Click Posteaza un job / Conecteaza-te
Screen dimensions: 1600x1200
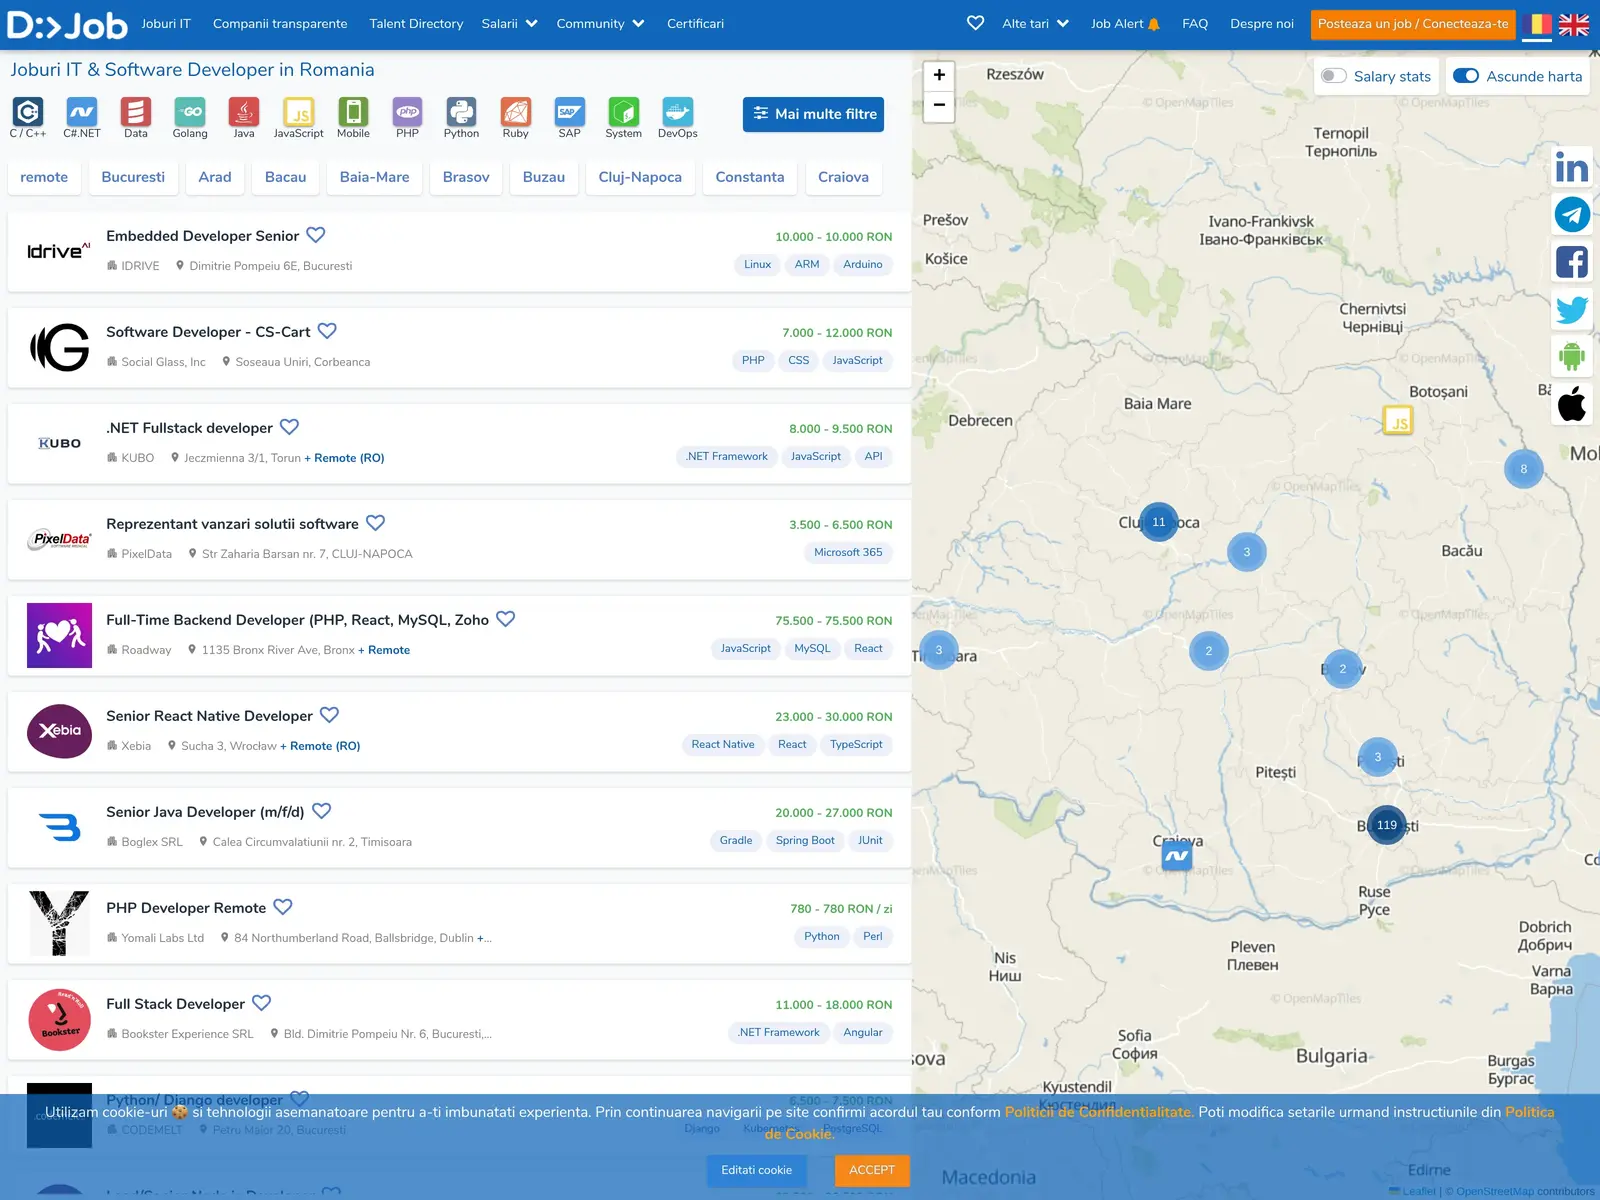coord(1413,24)
